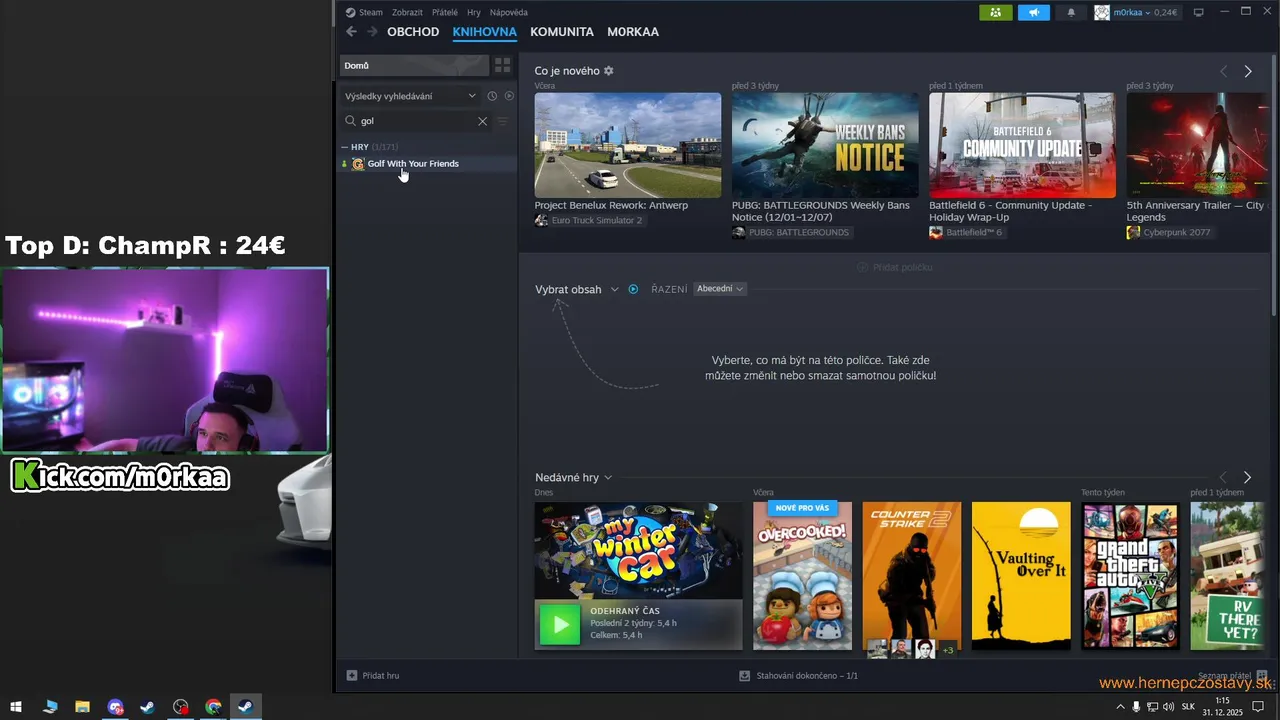
Task: Open Battlefield 6 Community Update thumbnail
Action: (x=1022, y=145)
